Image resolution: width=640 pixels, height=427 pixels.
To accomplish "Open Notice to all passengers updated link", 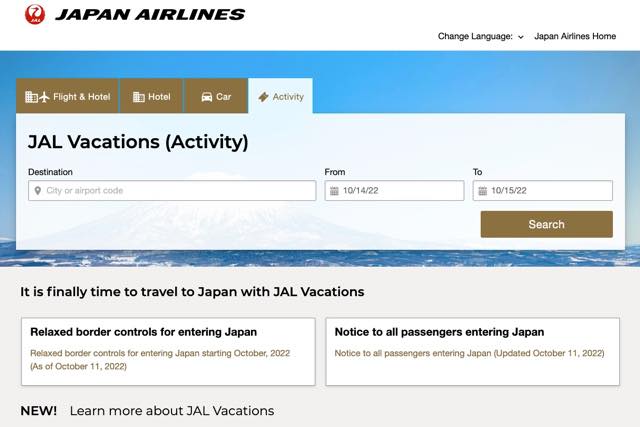I will point(469,353).
